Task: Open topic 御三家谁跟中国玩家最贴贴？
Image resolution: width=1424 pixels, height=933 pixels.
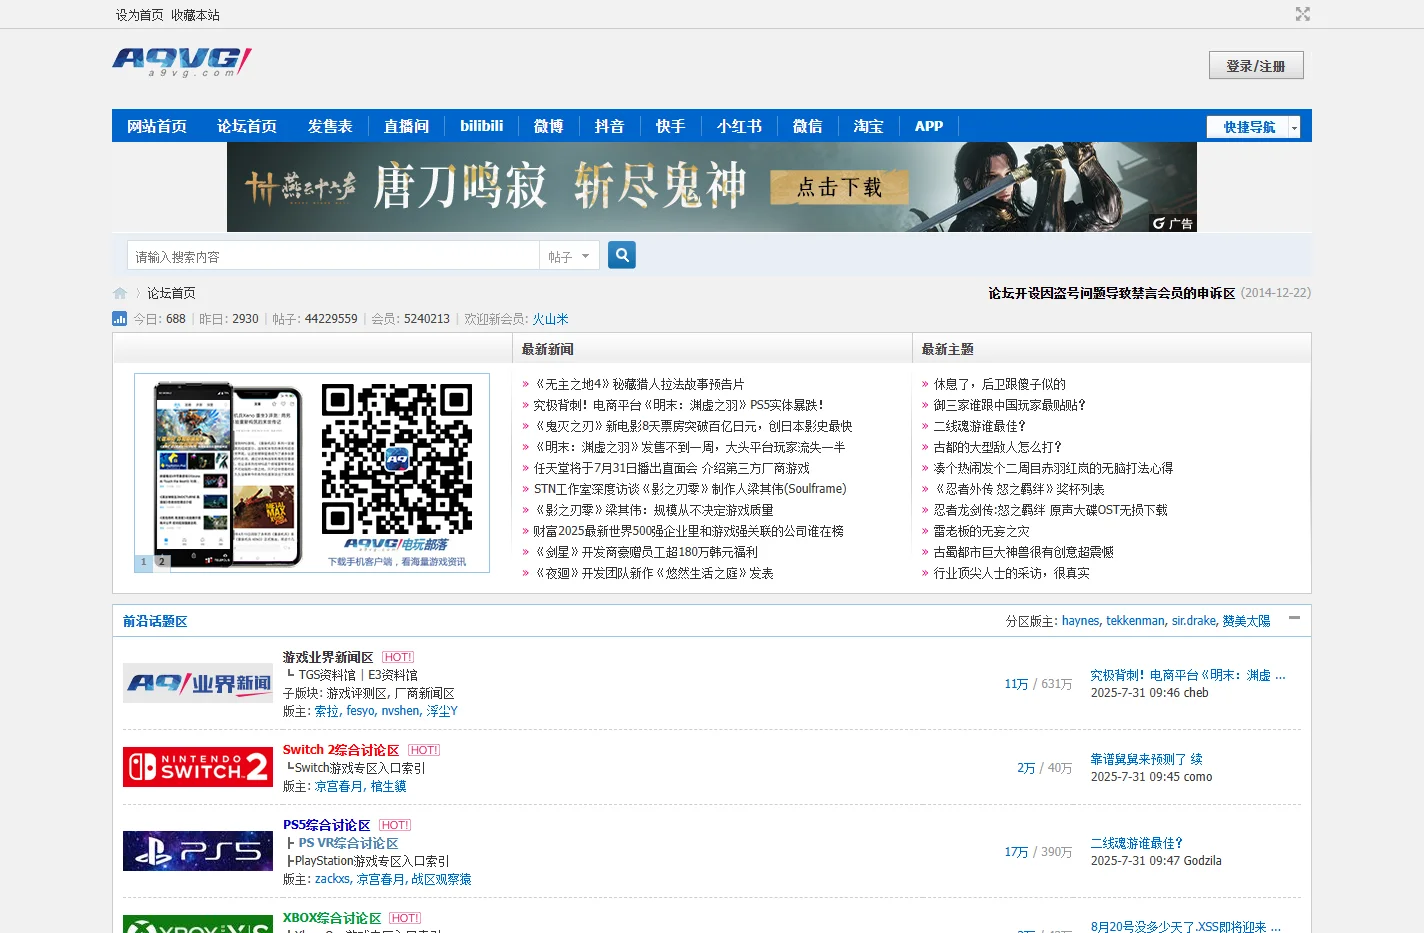Action: pyautogui.click(x=1009, y=405)
